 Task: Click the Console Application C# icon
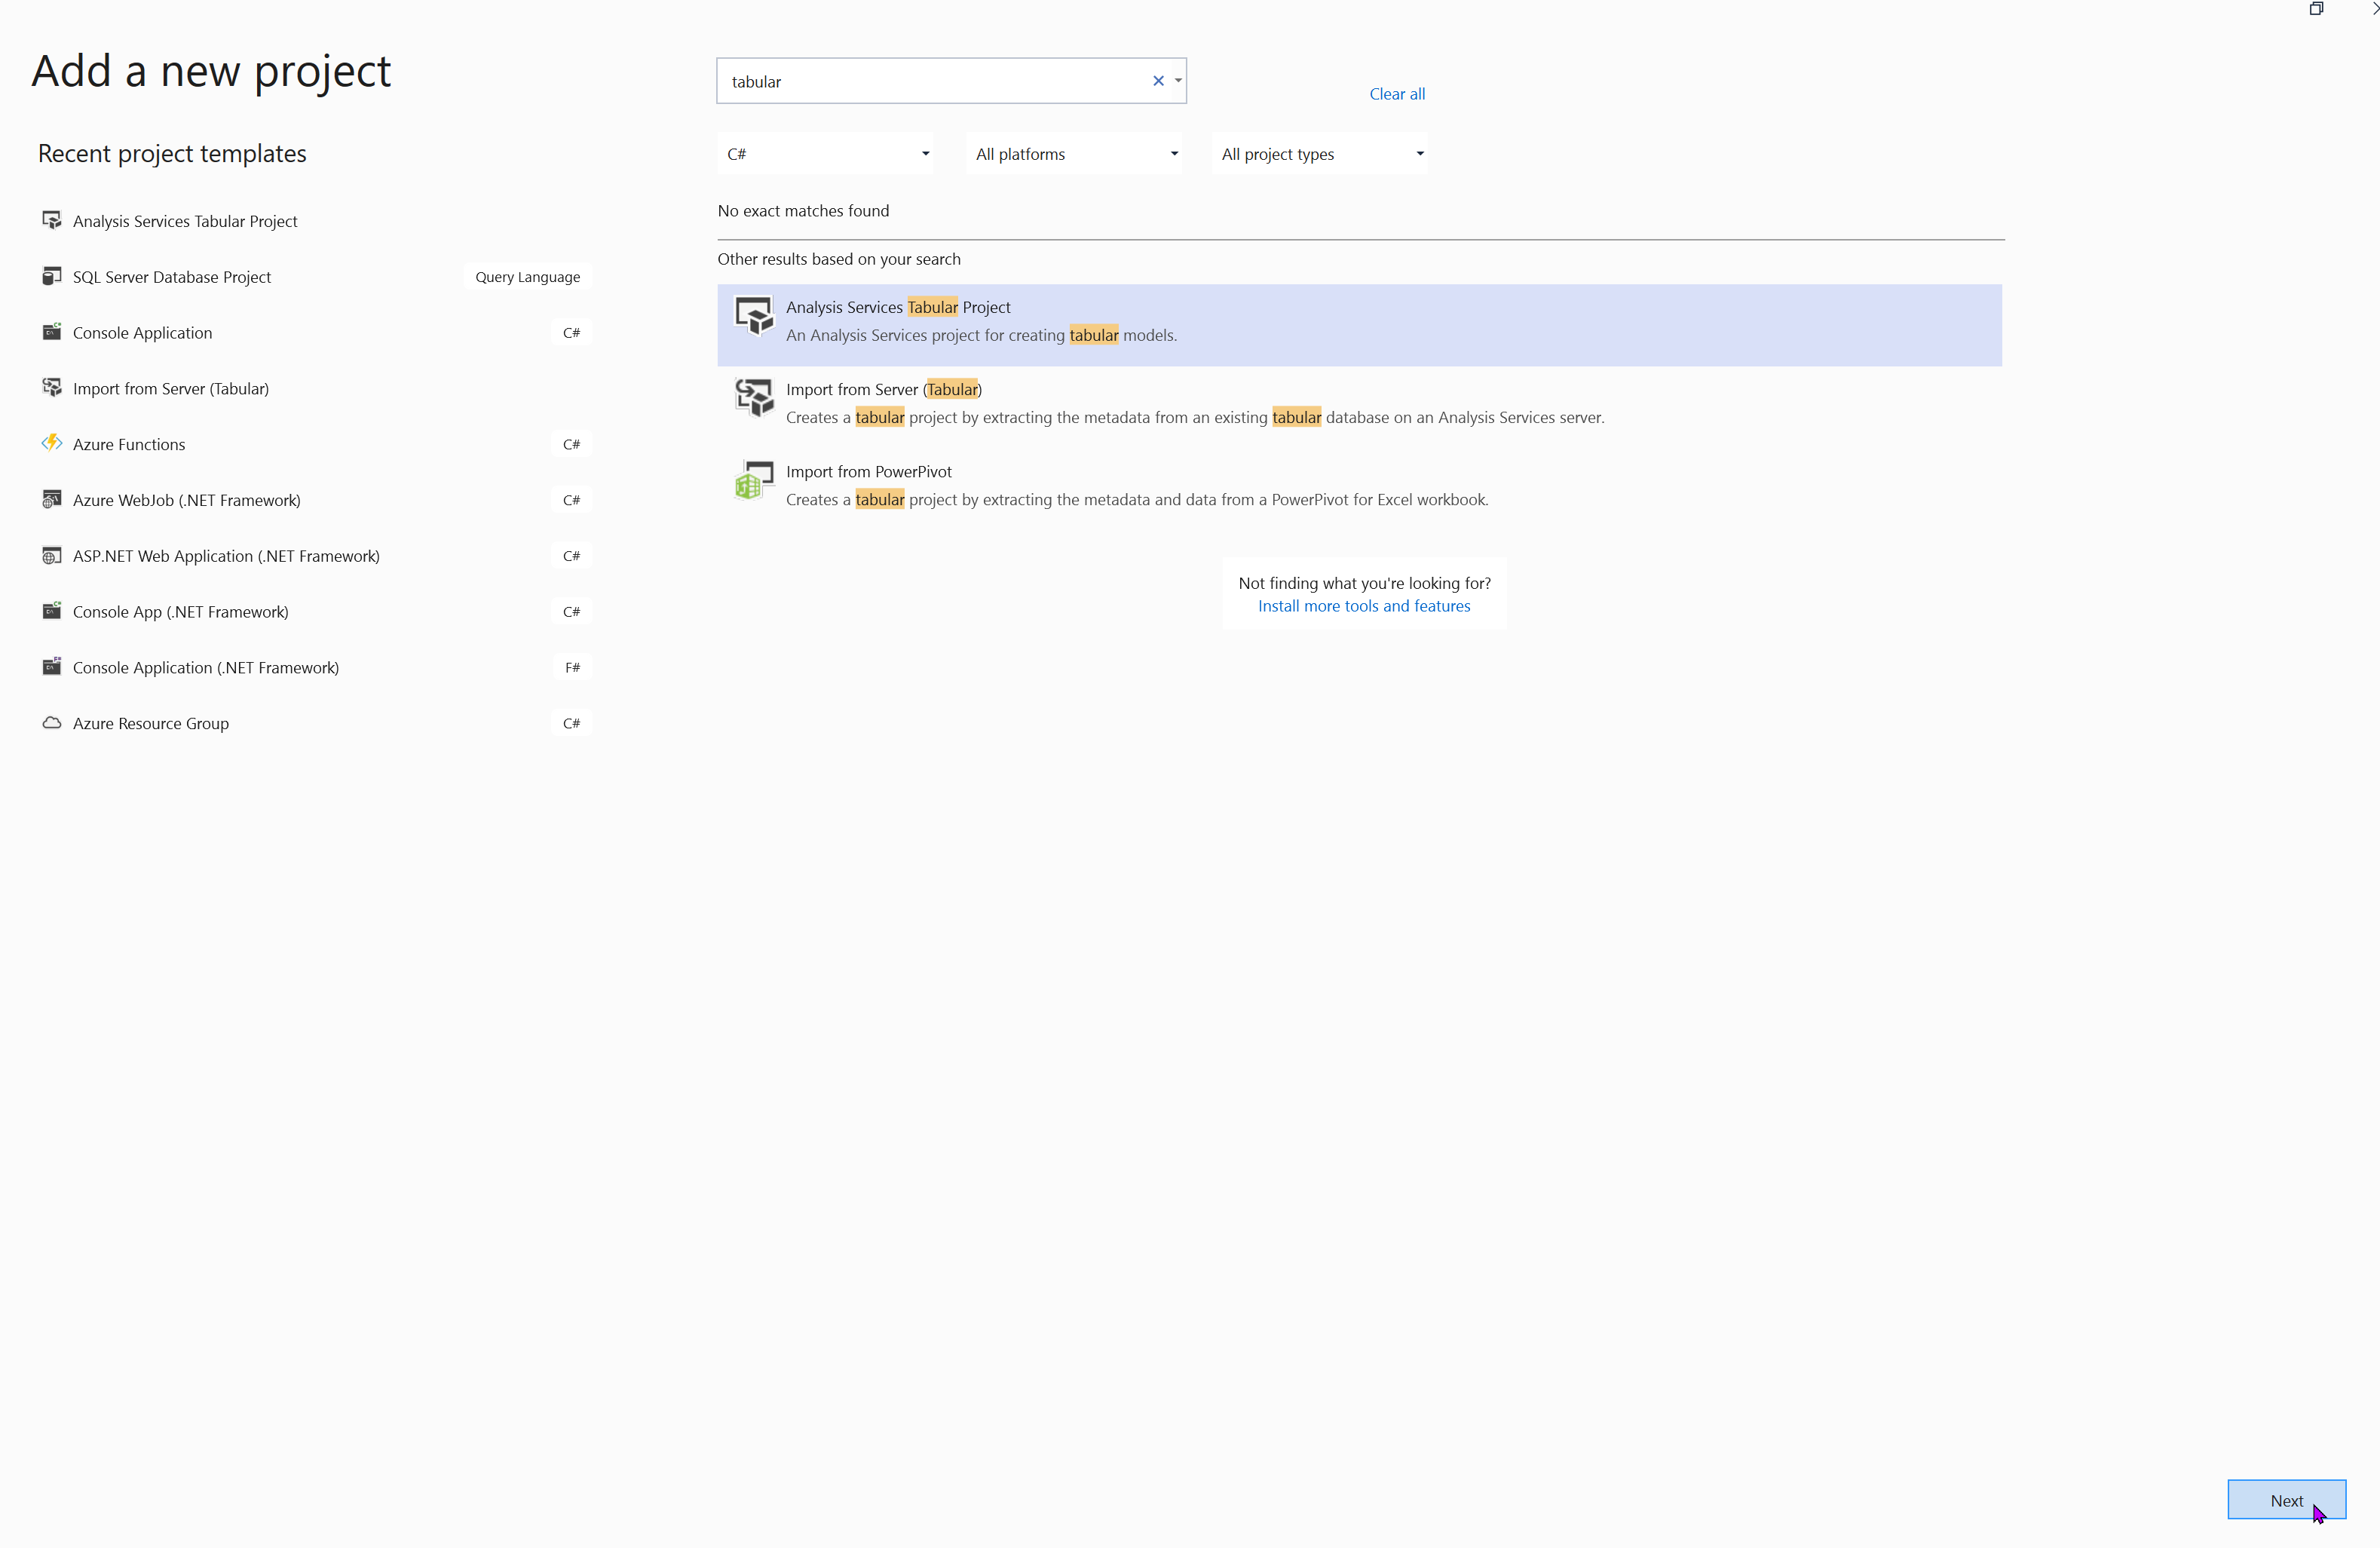(52, 332)
